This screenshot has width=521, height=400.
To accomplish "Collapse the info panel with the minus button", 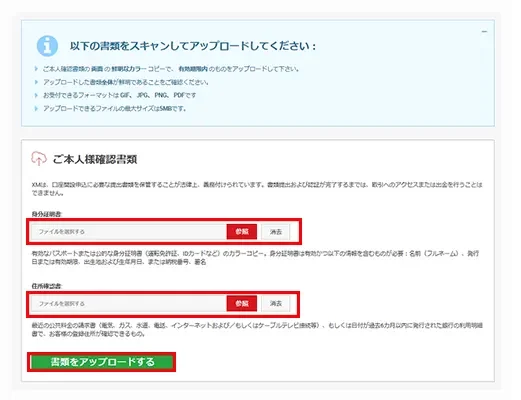I will (x=484, y=32).
